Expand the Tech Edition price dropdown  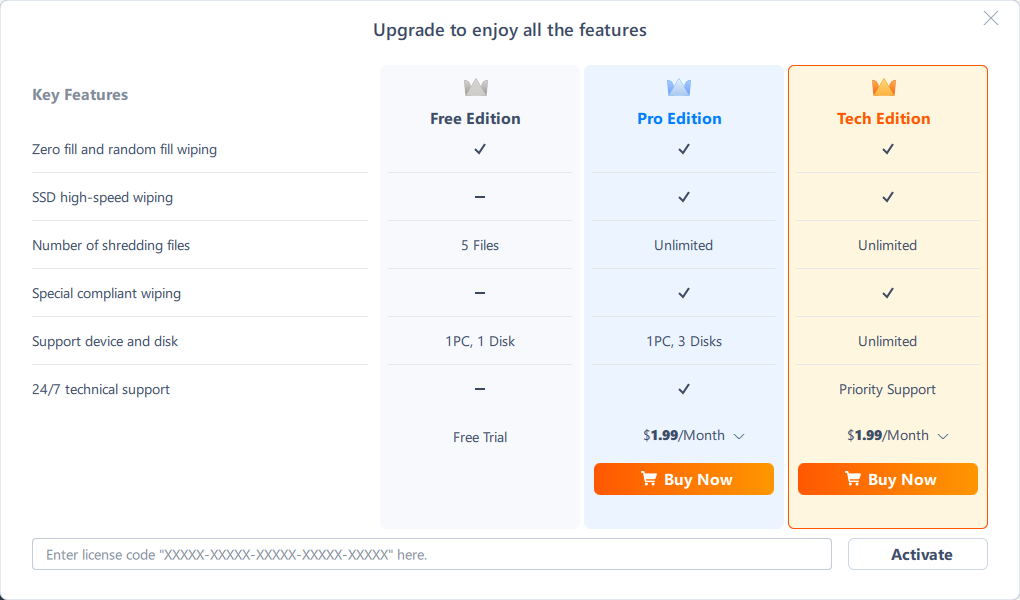(943, 436)
